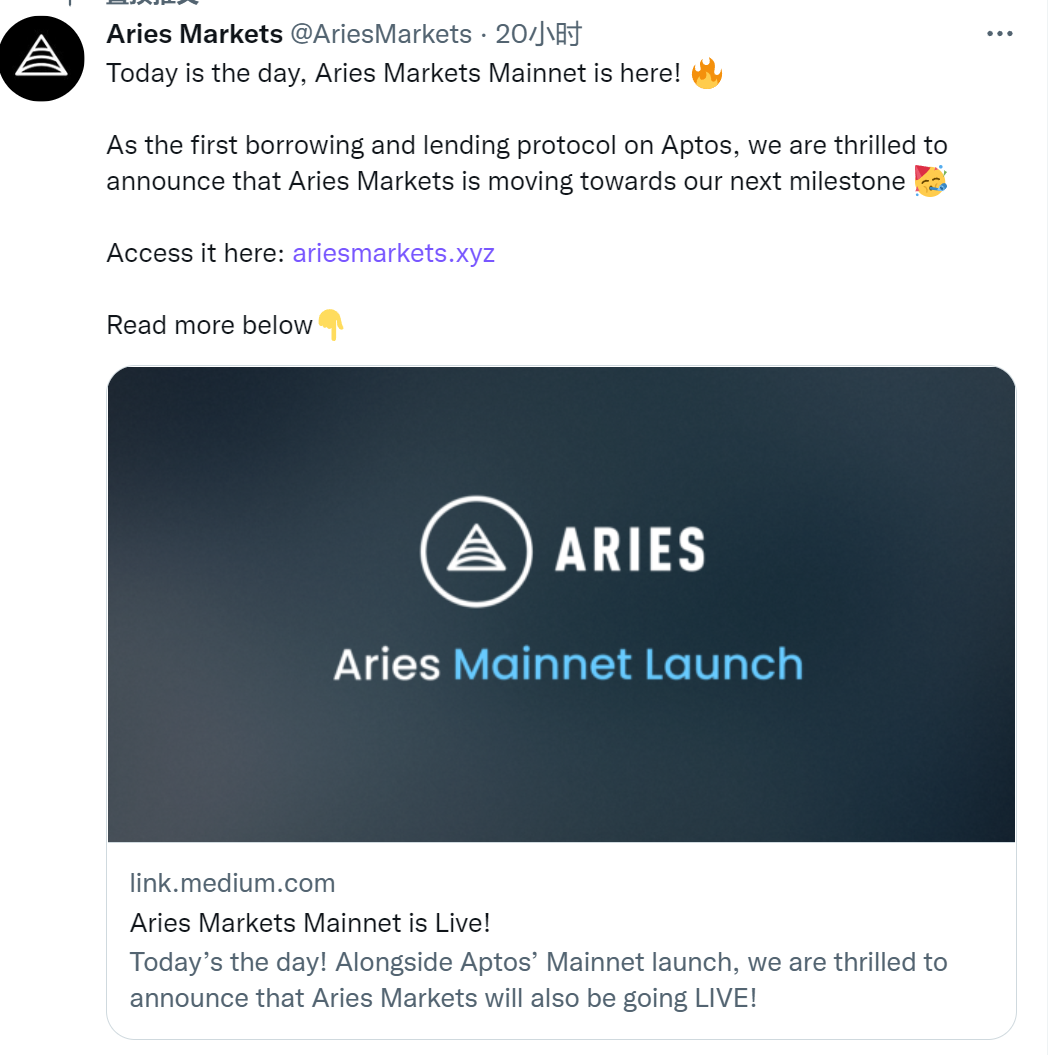Click the pinned tweet label above the name
This screenshot has height=1055, width=1057.
[x=150, y=3]
